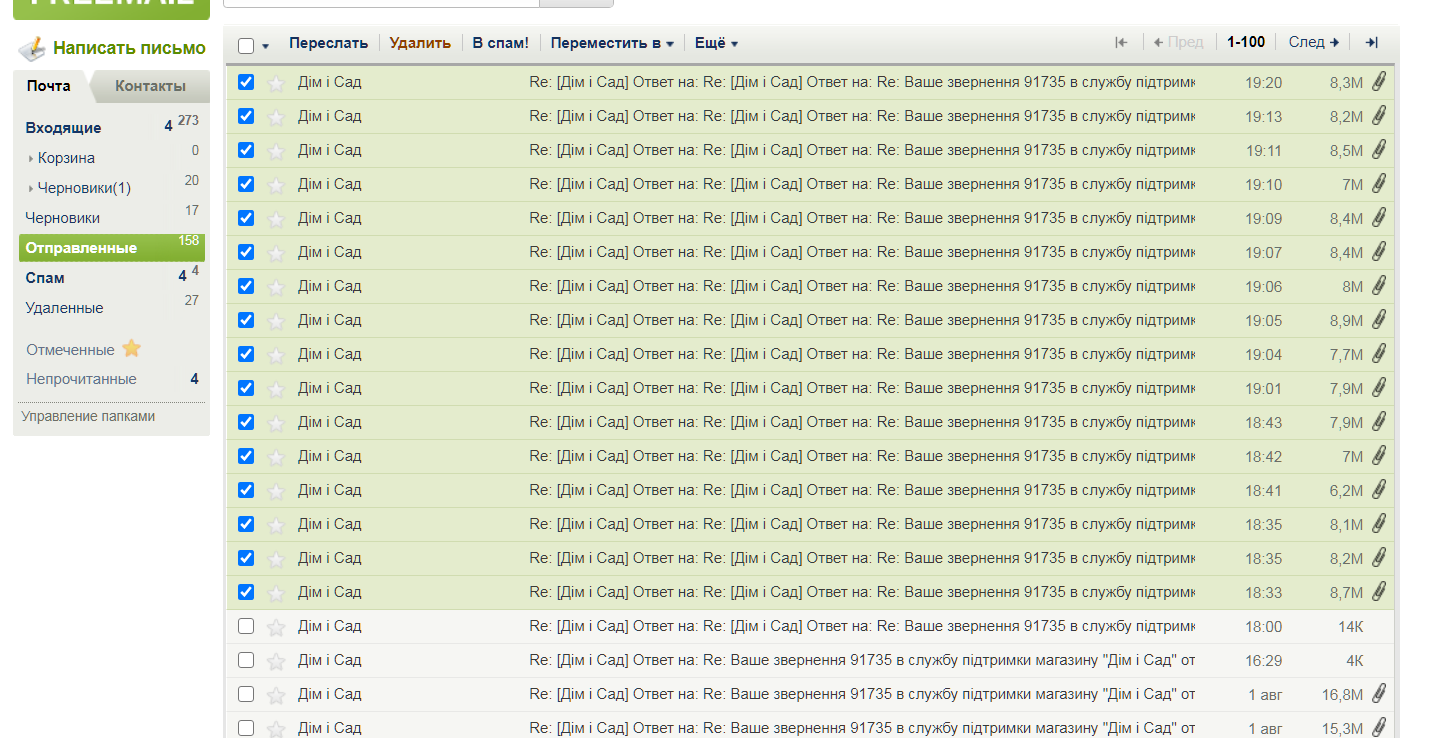The height and width of the screenshot is (738, 1429).
Task: Uncheck the message sent at 19:13
Action: (246, 116)
